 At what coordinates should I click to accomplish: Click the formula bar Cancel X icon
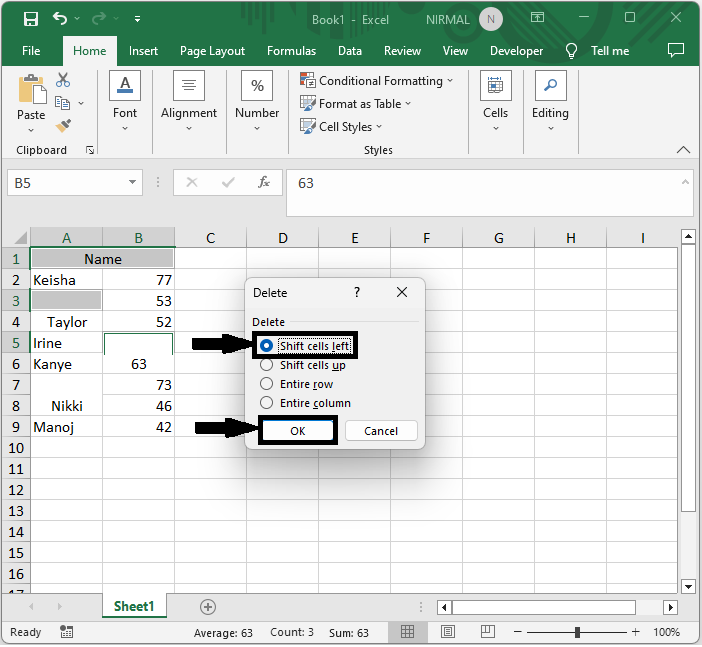pyautogui.click(x=192, y=182)
